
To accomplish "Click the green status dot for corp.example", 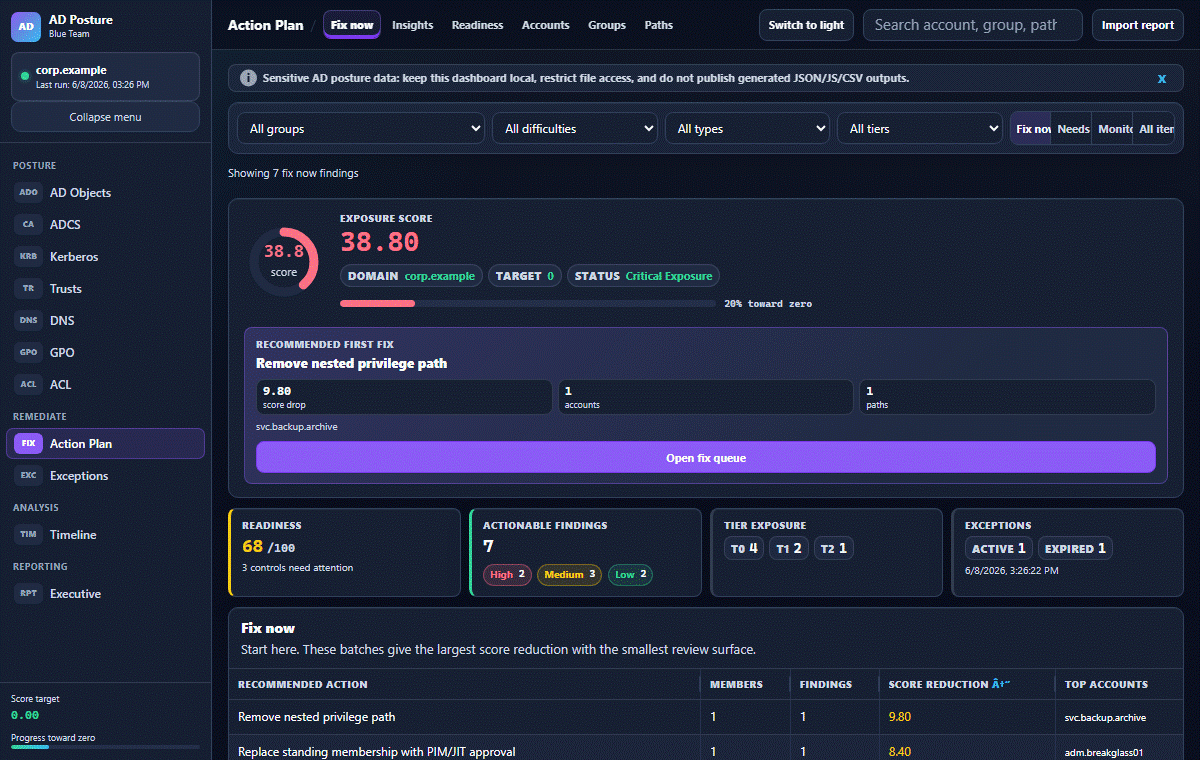I will (x=24, y=75).
